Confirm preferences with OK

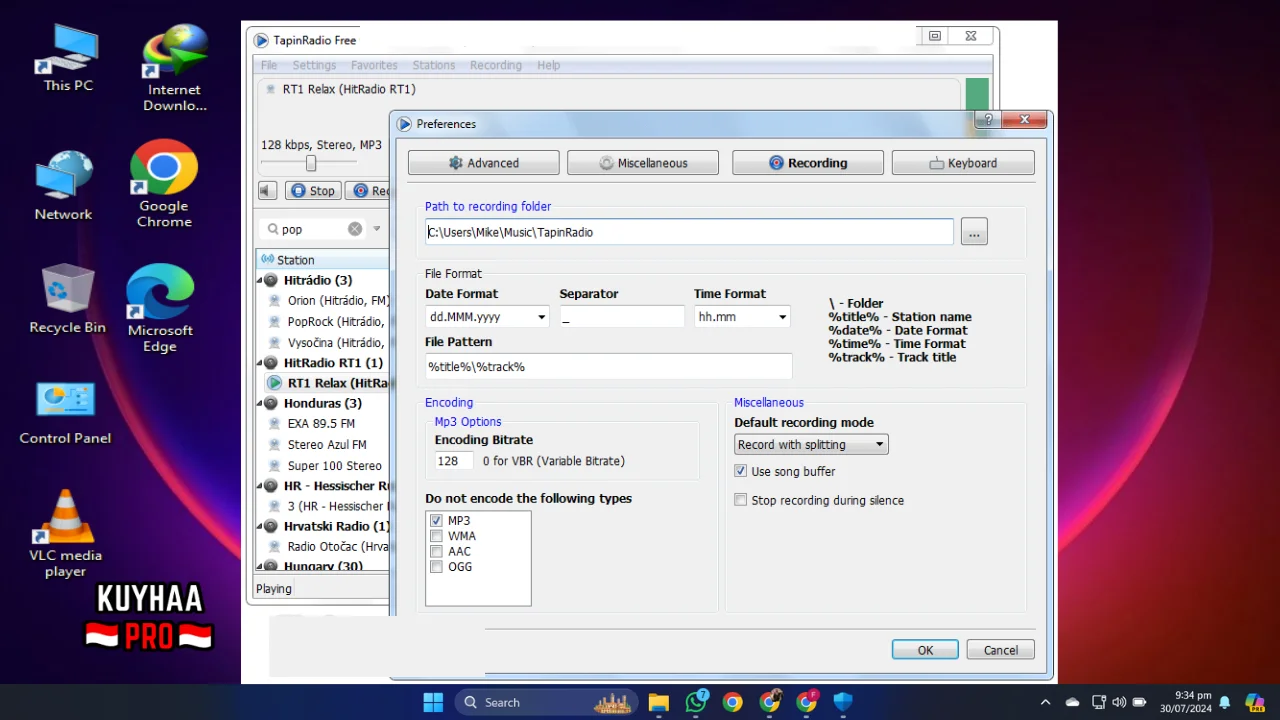click(x=925, y=650)
